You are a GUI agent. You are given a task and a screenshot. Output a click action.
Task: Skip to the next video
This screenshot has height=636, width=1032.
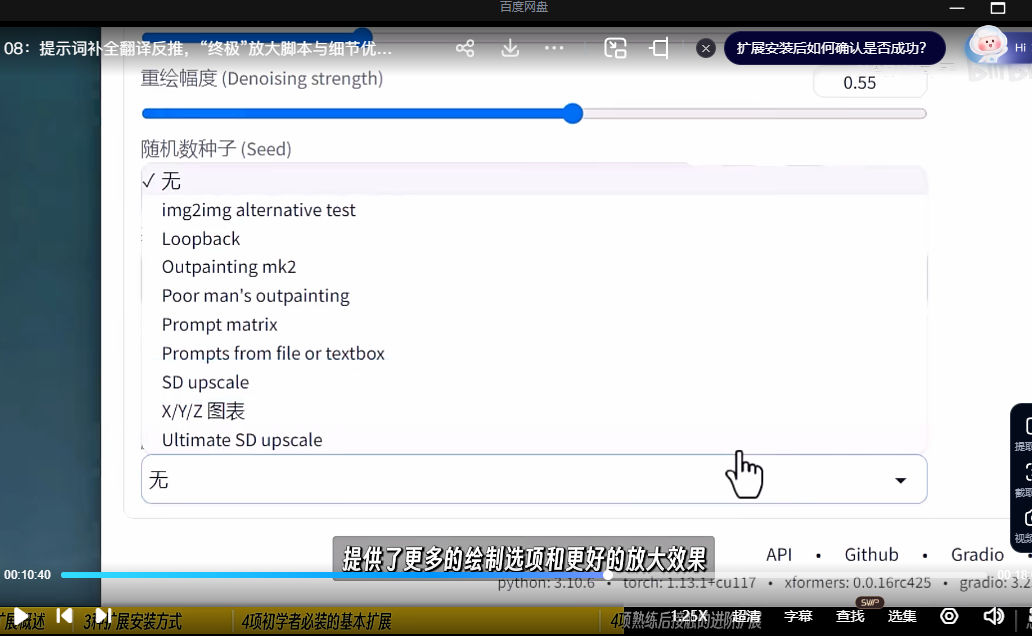[x=103, y=616]
